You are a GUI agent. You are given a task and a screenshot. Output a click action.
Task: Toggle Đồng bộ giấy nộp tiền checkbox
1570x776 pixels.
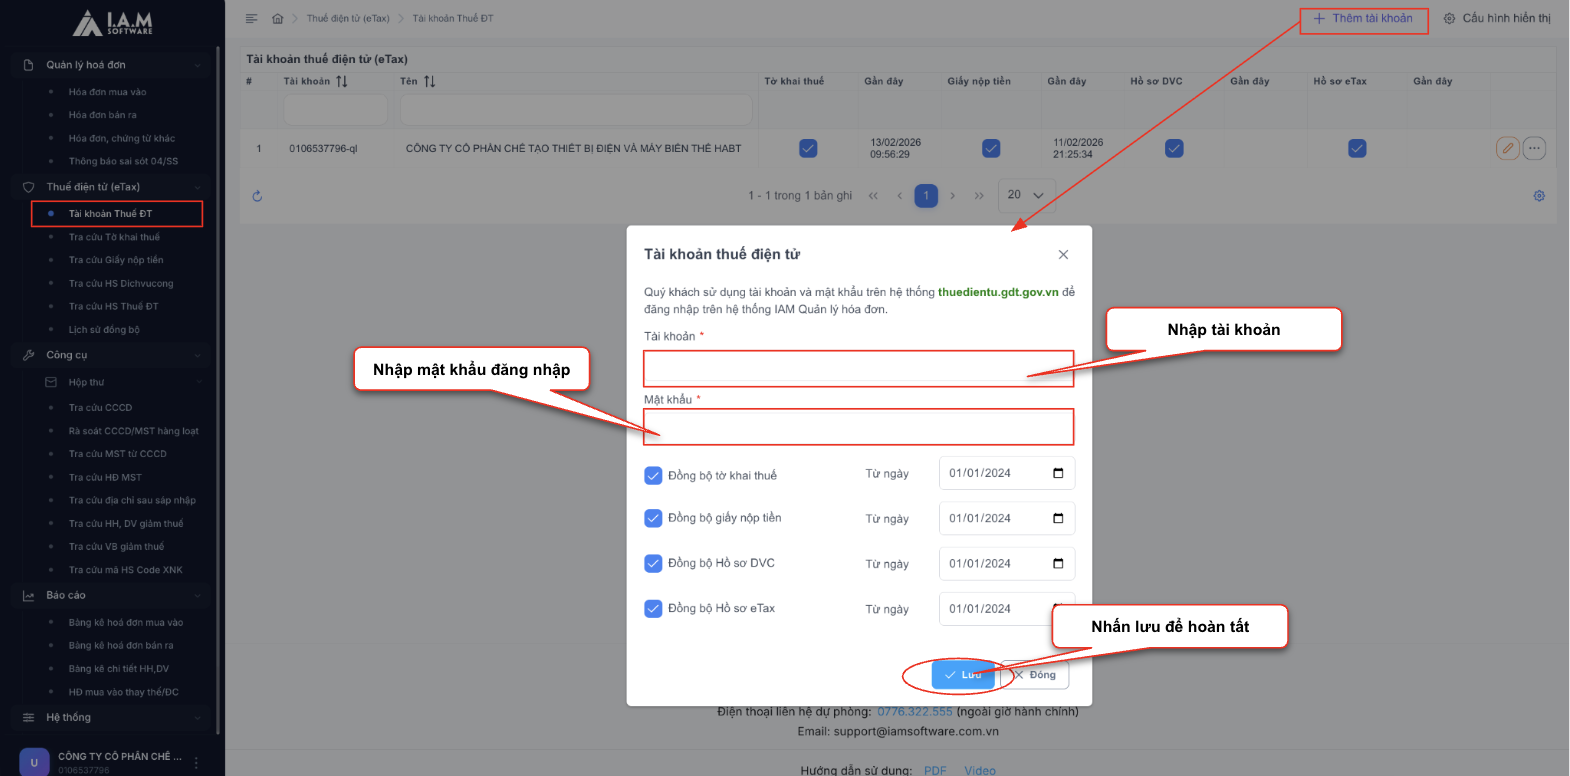(653, 518)
